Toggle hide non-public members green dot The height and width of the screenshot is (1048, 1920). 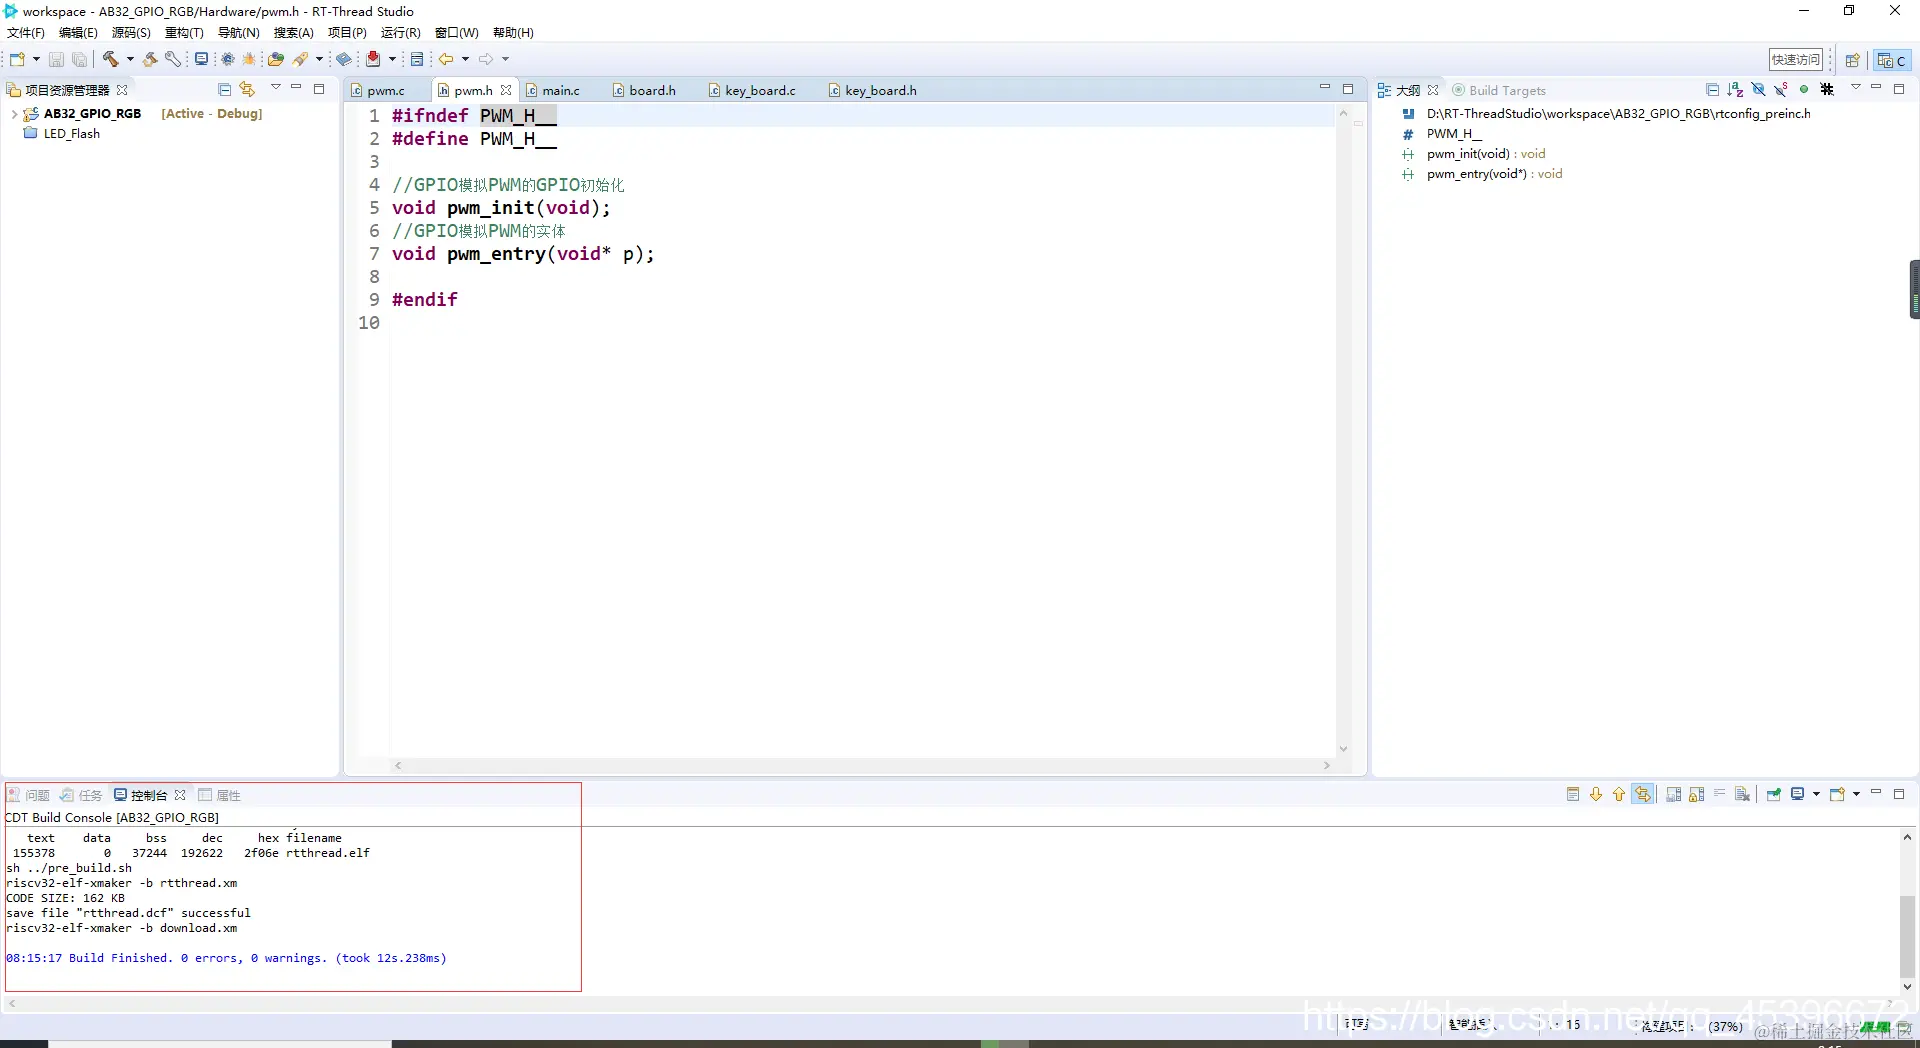point(1804,90)
